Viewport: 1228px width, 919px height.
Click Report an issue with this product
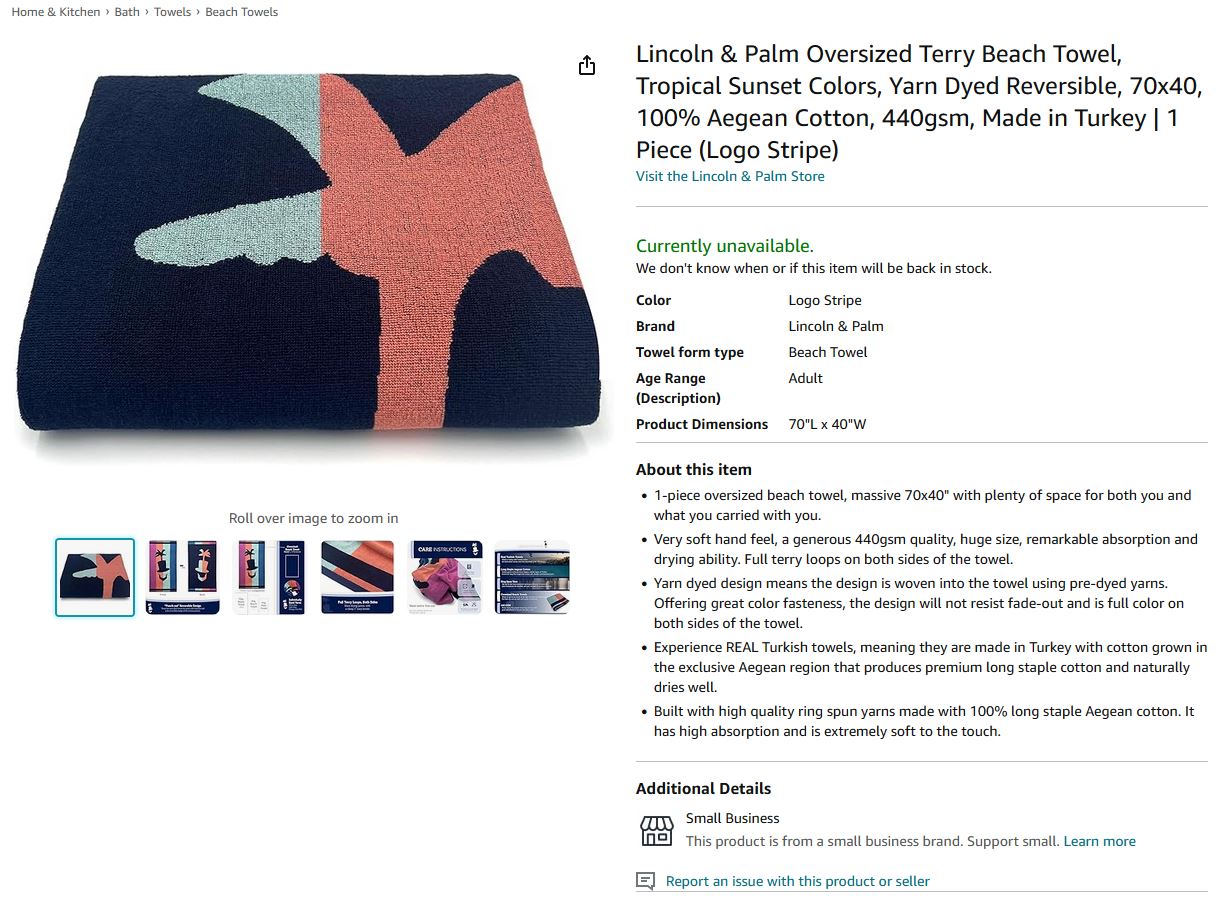798,881
